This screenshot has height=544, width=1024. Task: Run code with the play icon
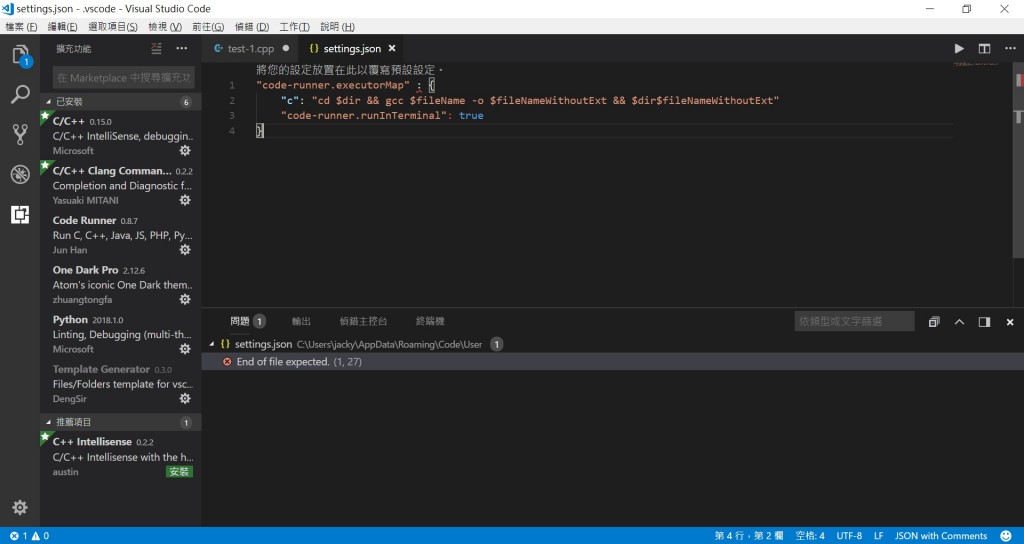(x=959, y=48)
